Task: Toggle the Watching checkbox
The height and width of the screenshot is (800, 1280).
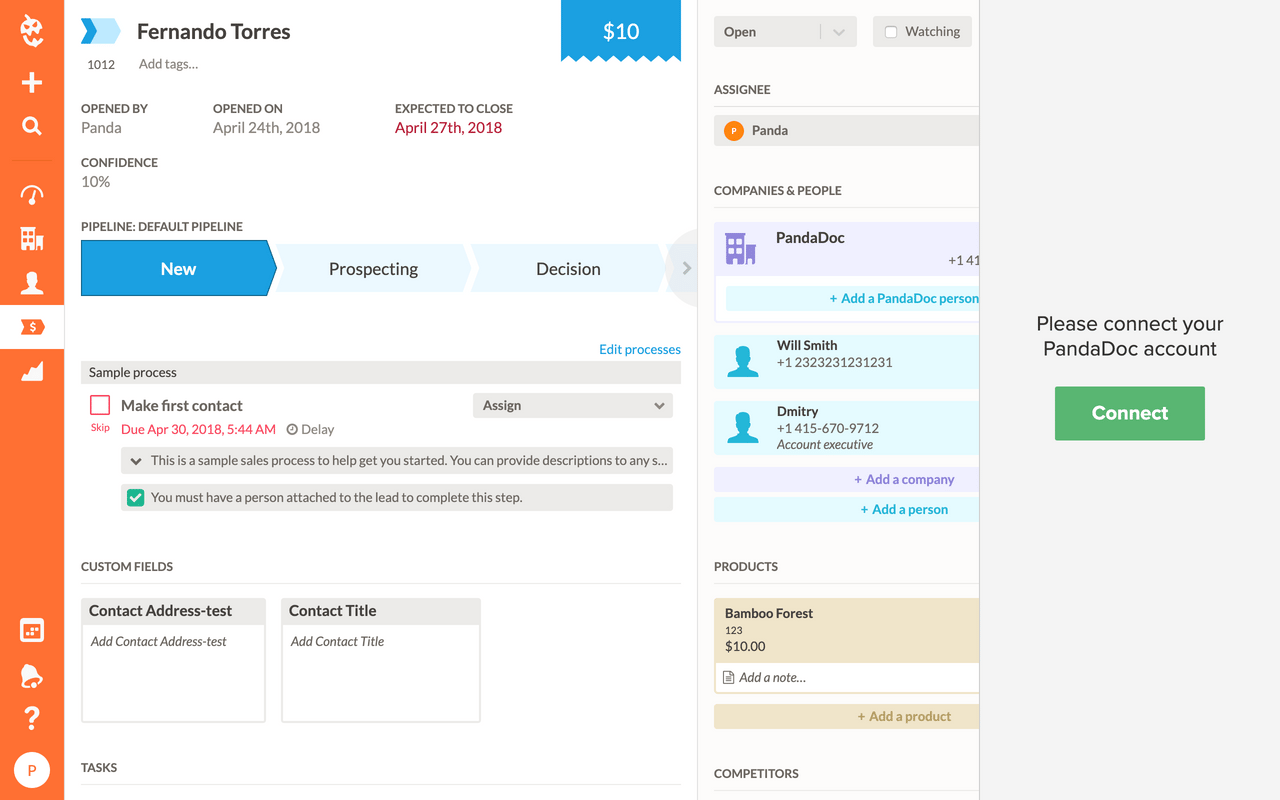Action: 891,32
